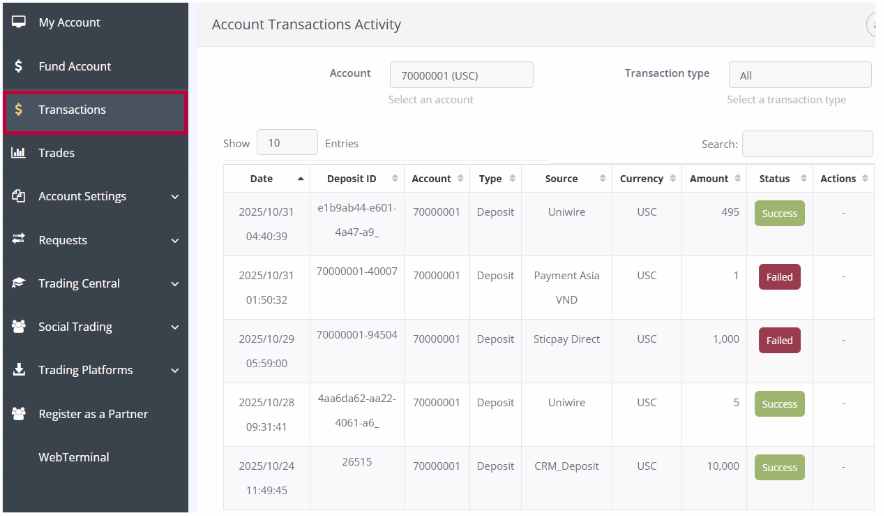884x516 pixels.
Task: Click the Account Settings copy icon
Action: coord(18,196)
